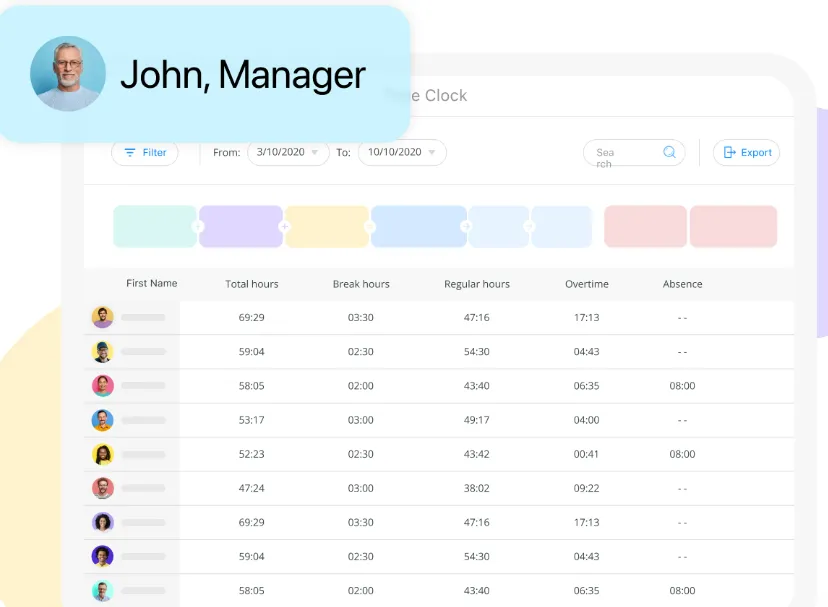828x607 pixels.
Task: Click the Filter lines icon
Action: (x=129, y=153)
